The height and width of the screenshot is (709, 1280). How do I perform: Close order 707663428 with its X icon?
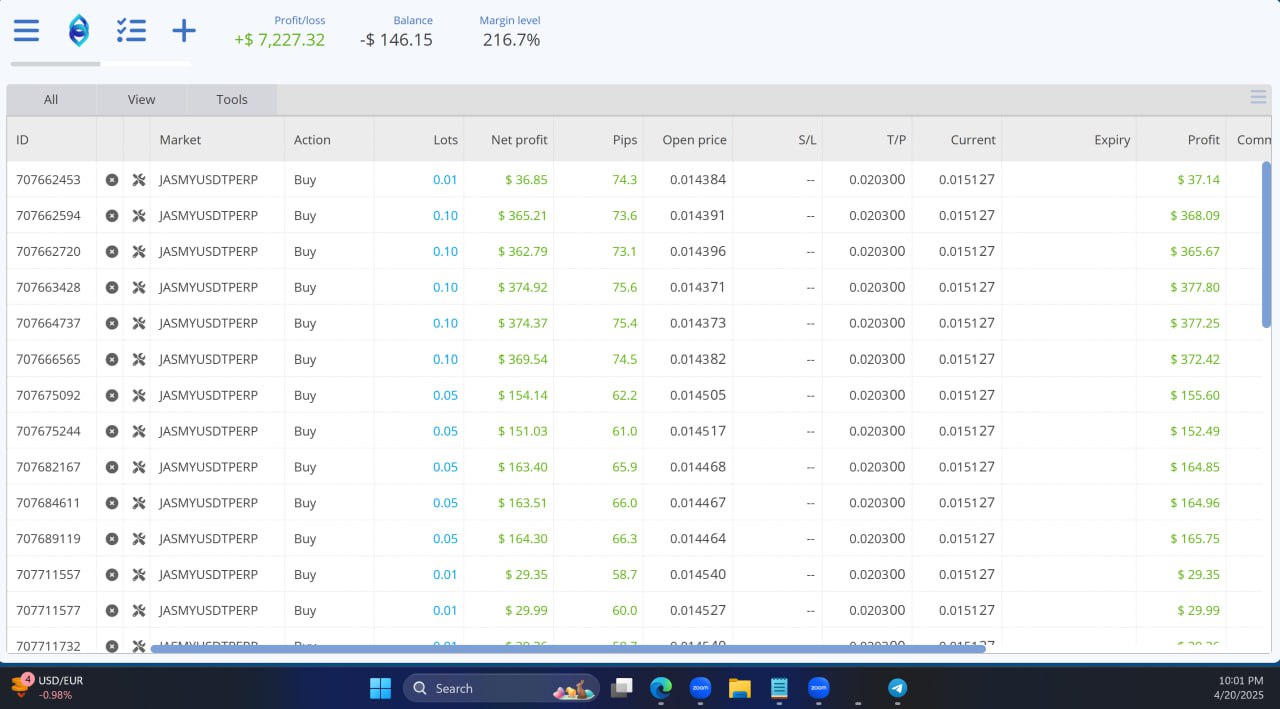[x=112, y=288]
